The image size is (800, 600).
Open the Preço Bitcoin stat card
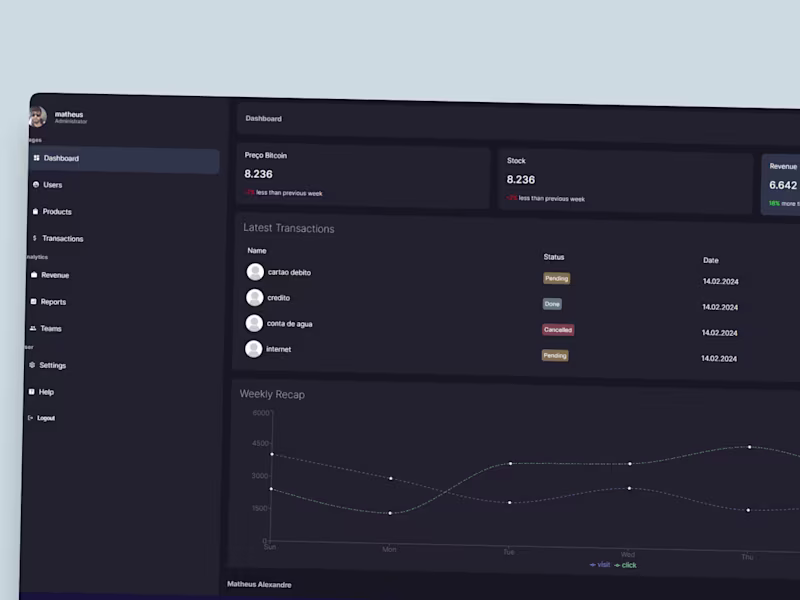[363, 176]
